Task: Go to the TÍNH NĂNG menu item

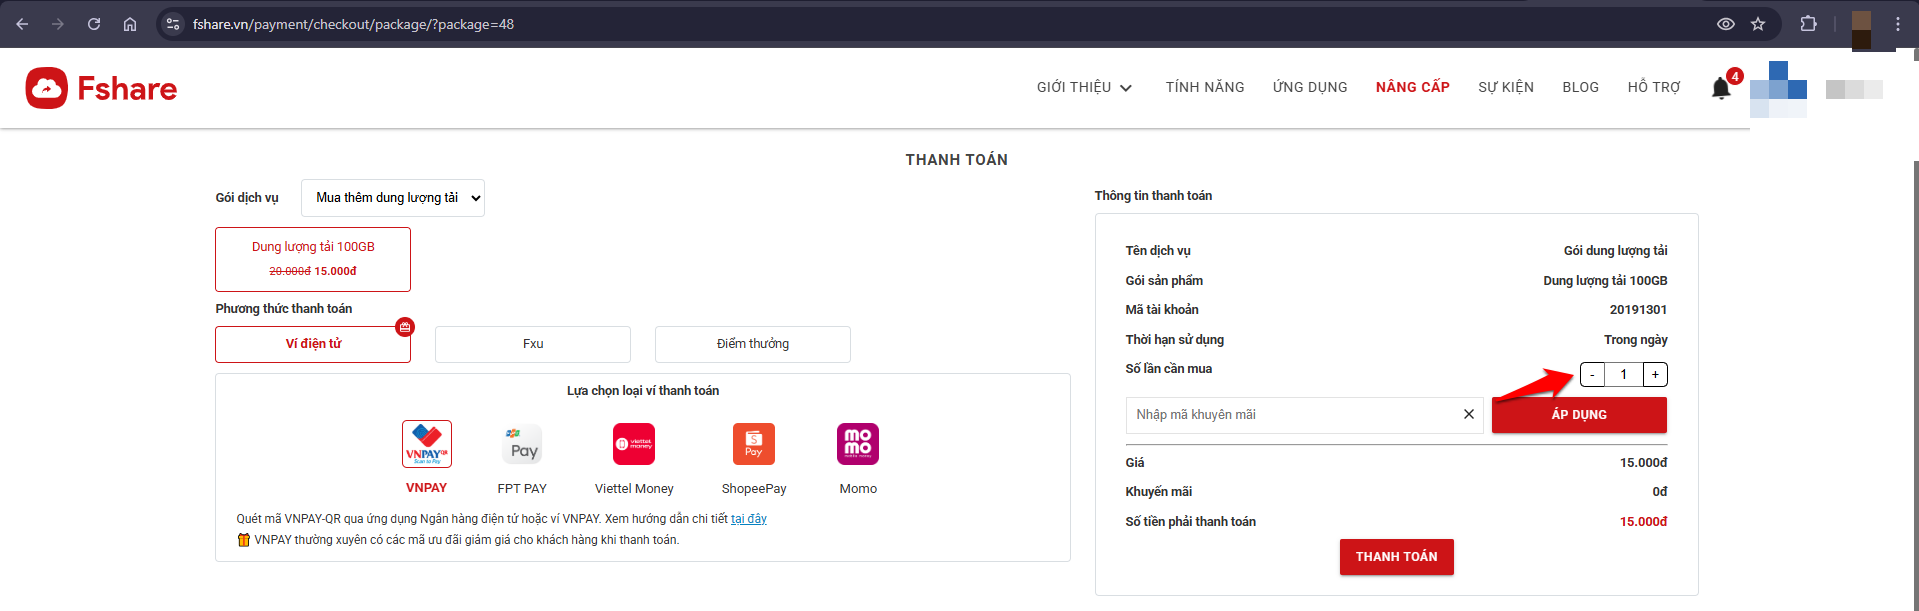Action: [x=1205, y=88]
